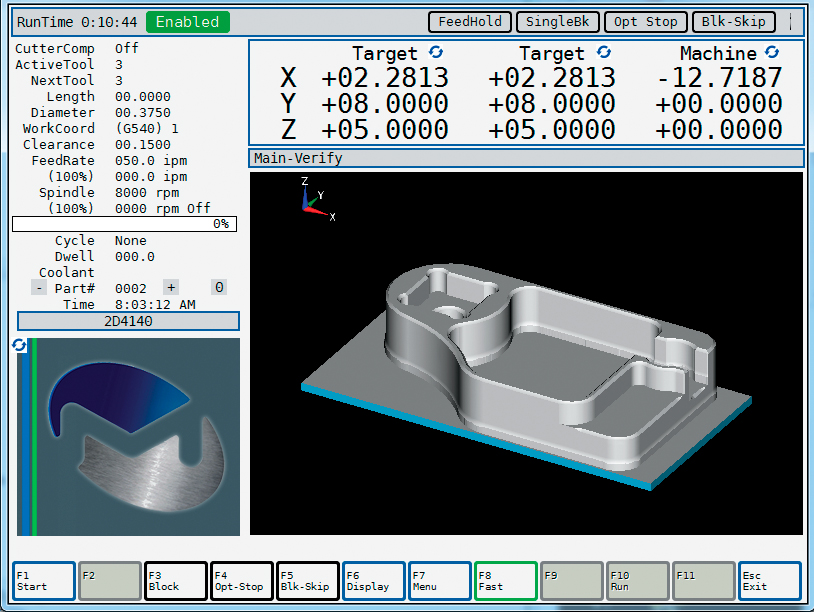Image resolution: width=814 pixels, height=612 pixels.
Task: Click the 2D4140 program name field
Action: tap(128, 321)
